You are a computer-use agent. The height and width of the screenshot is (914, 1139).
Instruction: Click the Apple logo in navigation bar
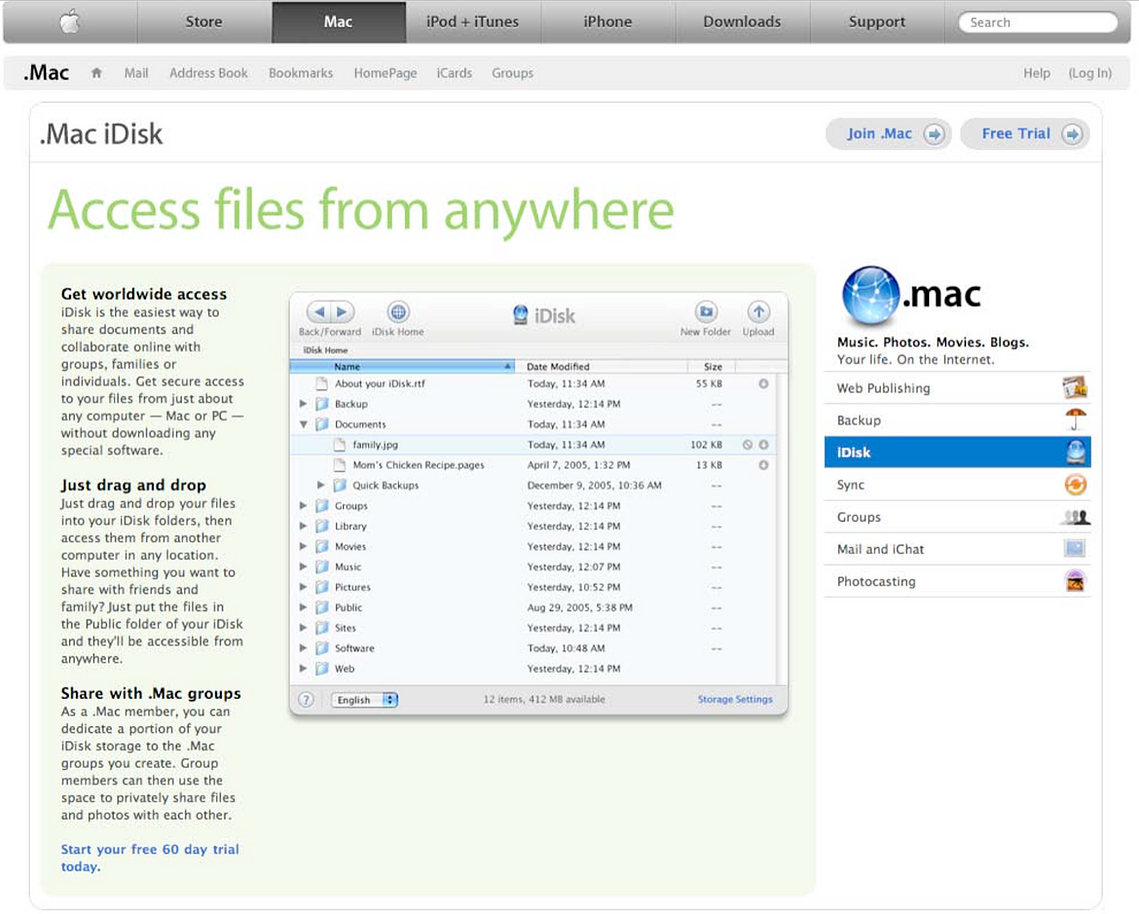(70, 22)
